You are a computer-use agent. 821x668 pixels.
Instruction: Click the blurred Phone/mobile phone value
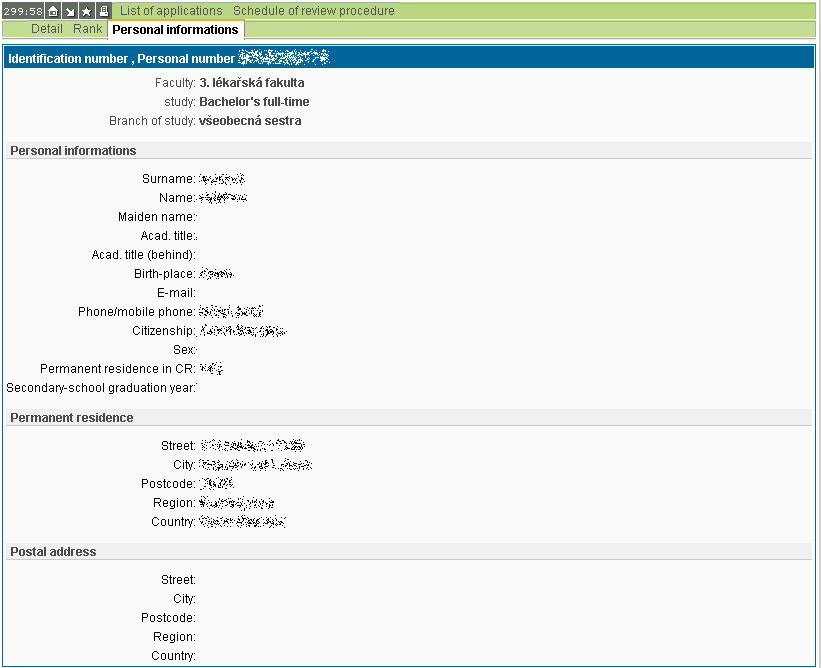pyautogui.click(x=231, y=312)
